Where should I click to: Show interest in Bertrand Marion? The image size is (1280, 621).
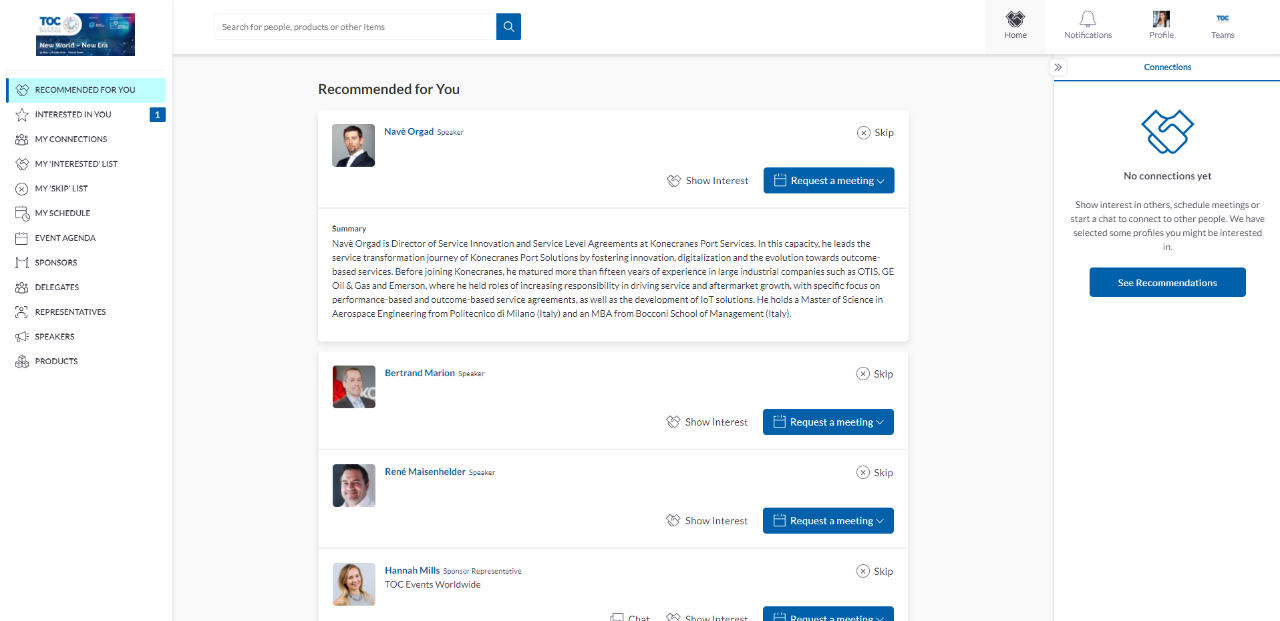tap(707, 422)
